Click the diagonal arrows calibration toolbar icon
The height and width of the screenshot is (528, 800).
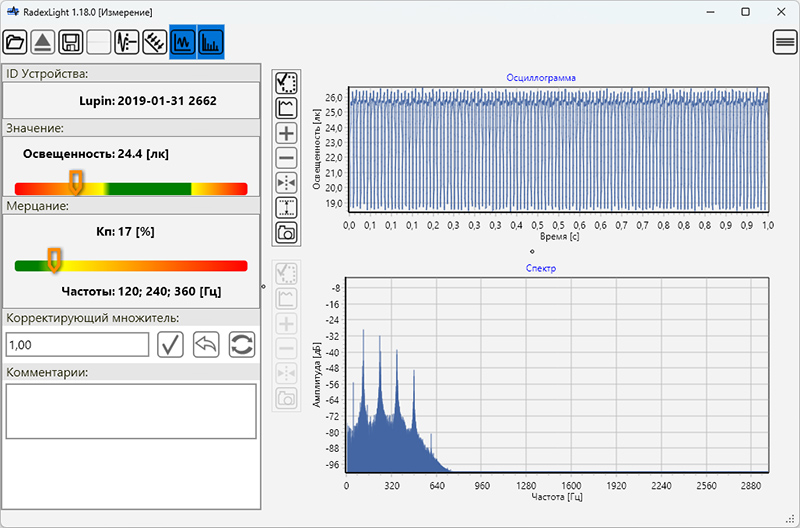coord(155,42)
